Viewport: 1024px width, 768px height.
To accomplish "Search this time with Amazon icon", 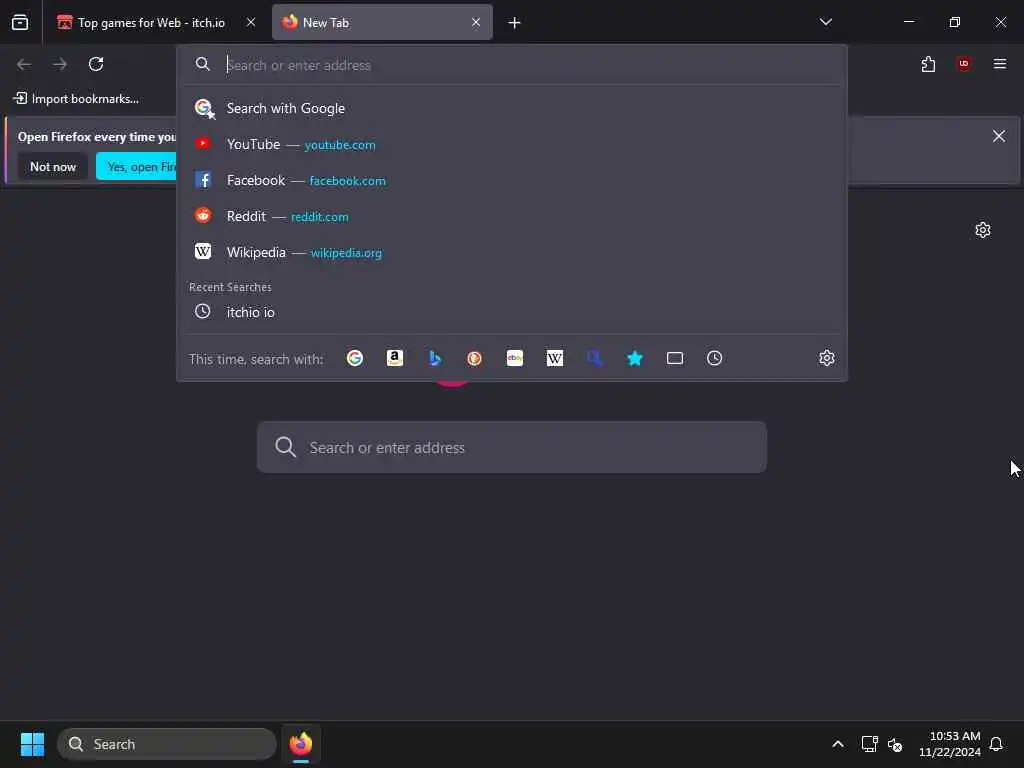I will (394, 358).
